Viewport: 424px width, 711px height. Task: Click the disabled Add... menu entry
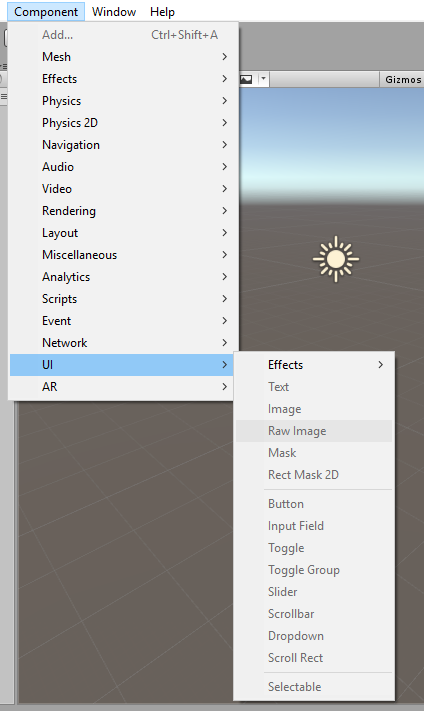[x=122, y=35]
